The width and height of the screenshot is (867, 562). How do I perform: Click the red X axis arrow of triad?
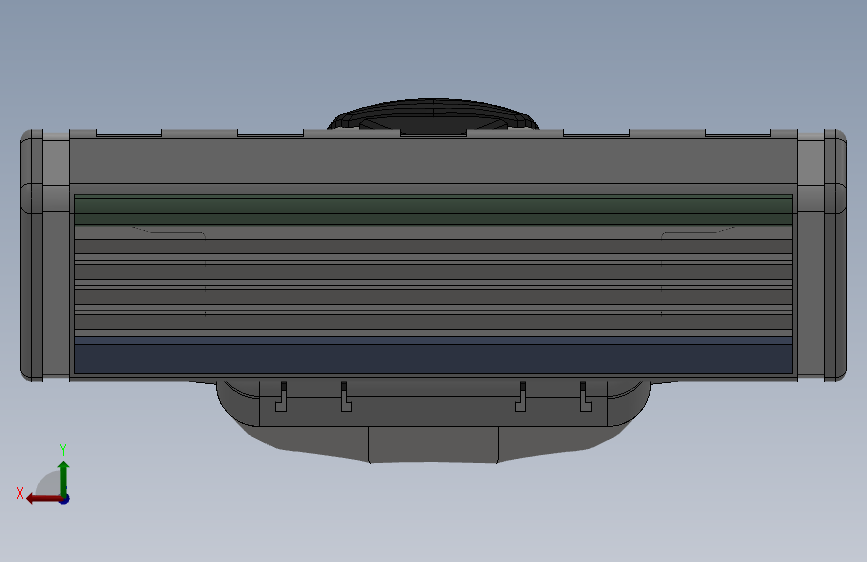click(43, 499)
